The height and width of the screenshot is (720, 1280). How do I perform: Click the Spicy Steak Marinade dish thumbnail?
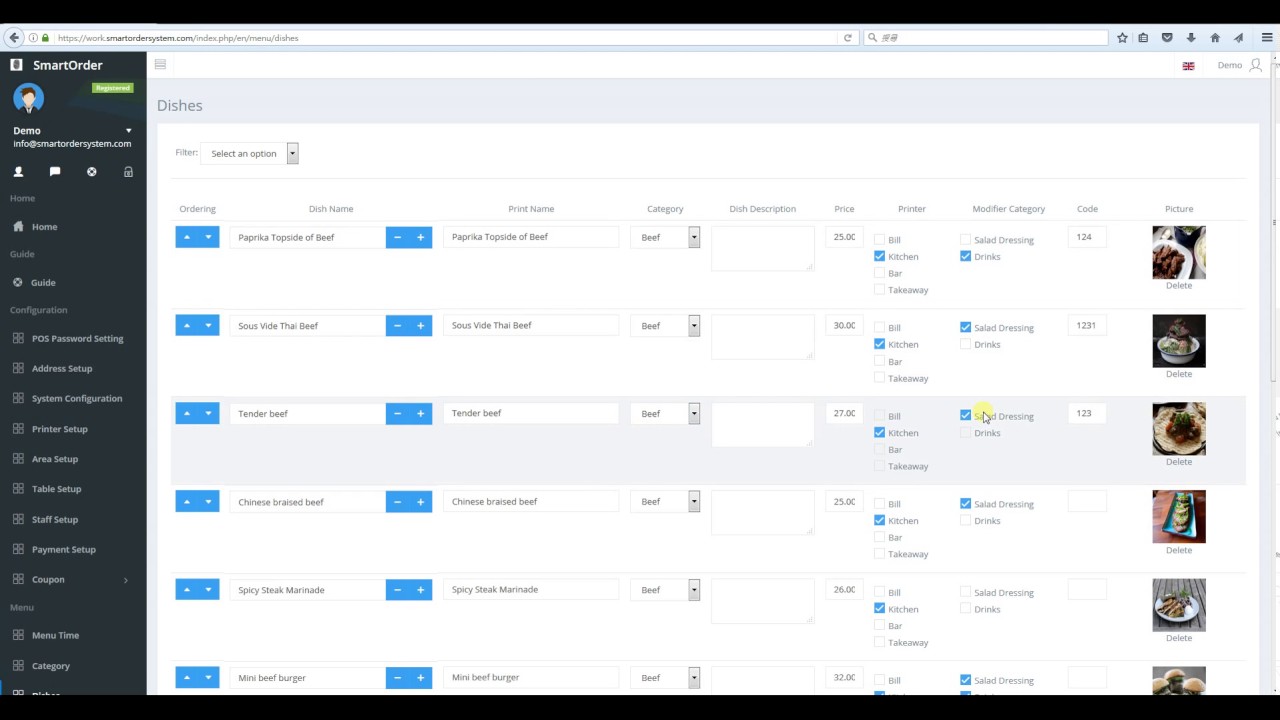pos(1179,604)
